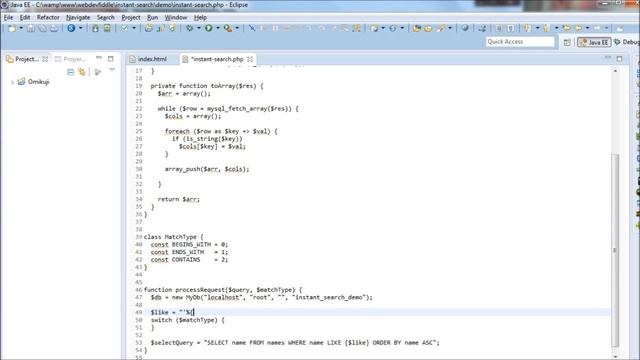Switch to the Java EE perspective
Screen dimensions: 640x360
coord(594,42)
